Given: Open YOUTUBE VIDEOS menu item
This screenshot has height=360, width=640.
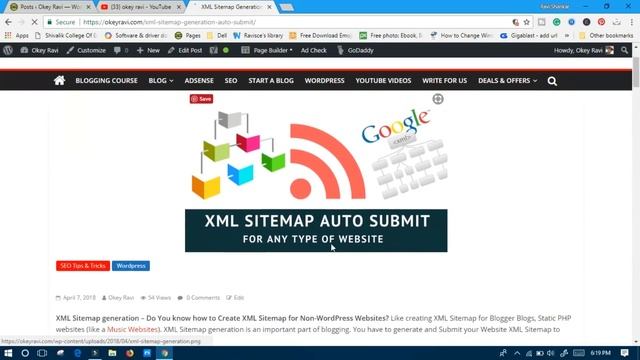Looking at the screenshot, I should (x=383, y=81).
